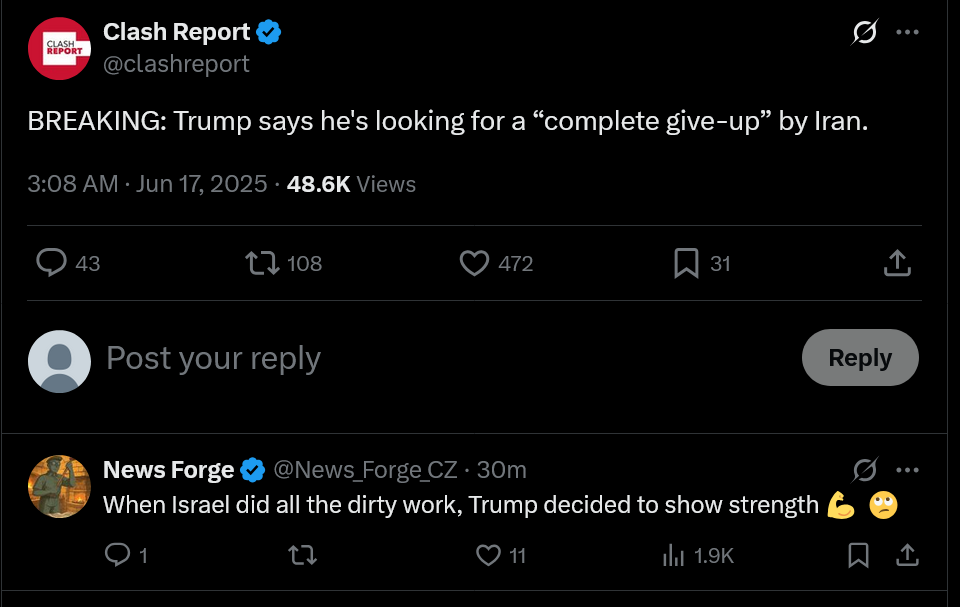Bookmark the News Forge comment

tap(858, 555)
